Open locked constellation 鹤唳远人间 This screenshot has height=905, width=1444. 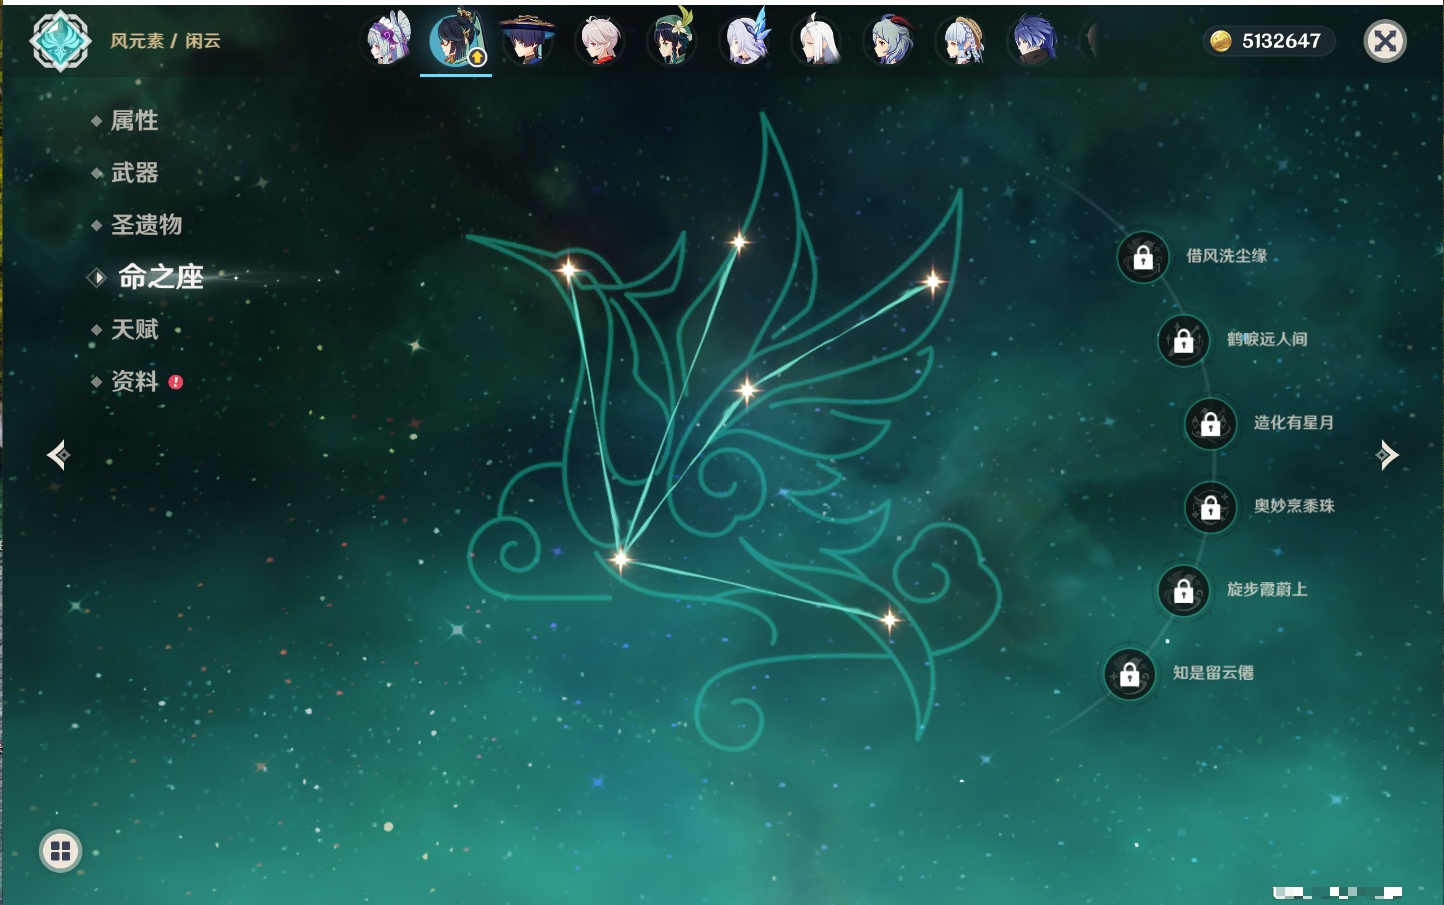pos(1183,340)
